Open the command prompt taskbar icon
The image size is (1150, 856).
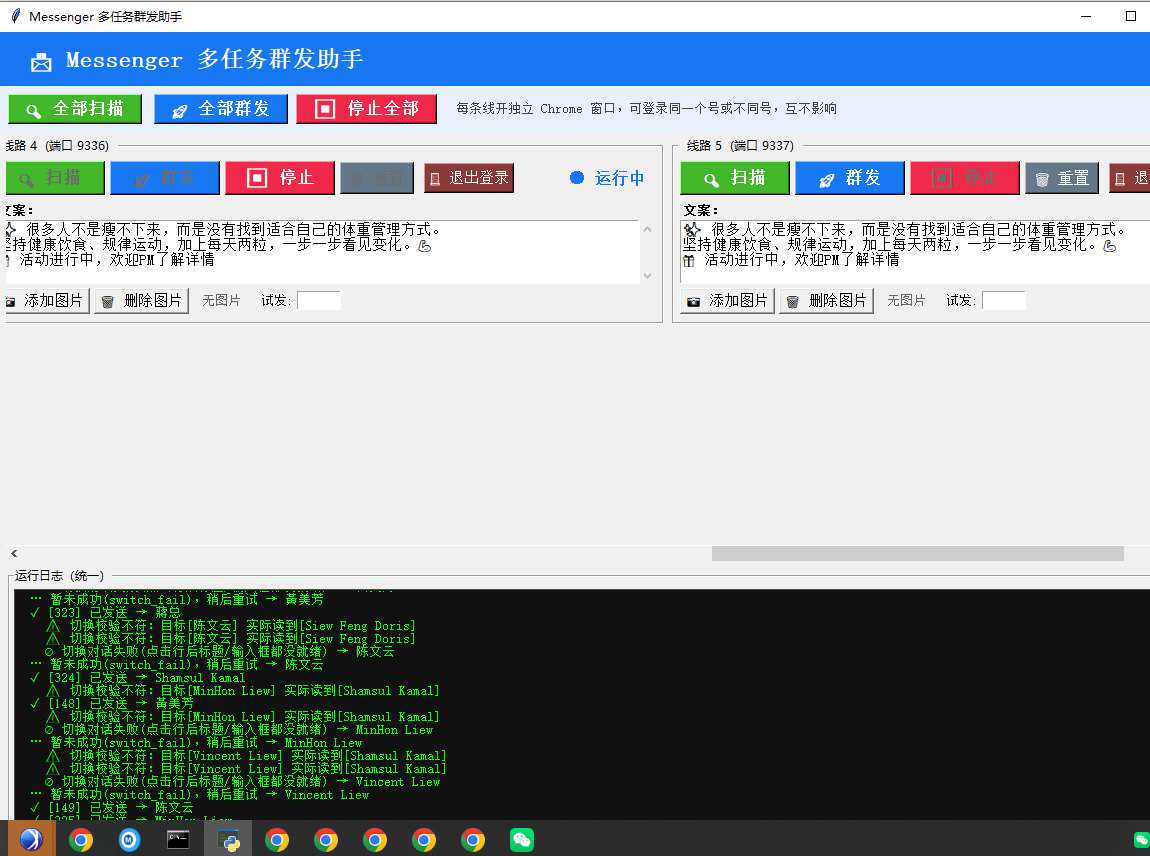click(x=178, y=840)
